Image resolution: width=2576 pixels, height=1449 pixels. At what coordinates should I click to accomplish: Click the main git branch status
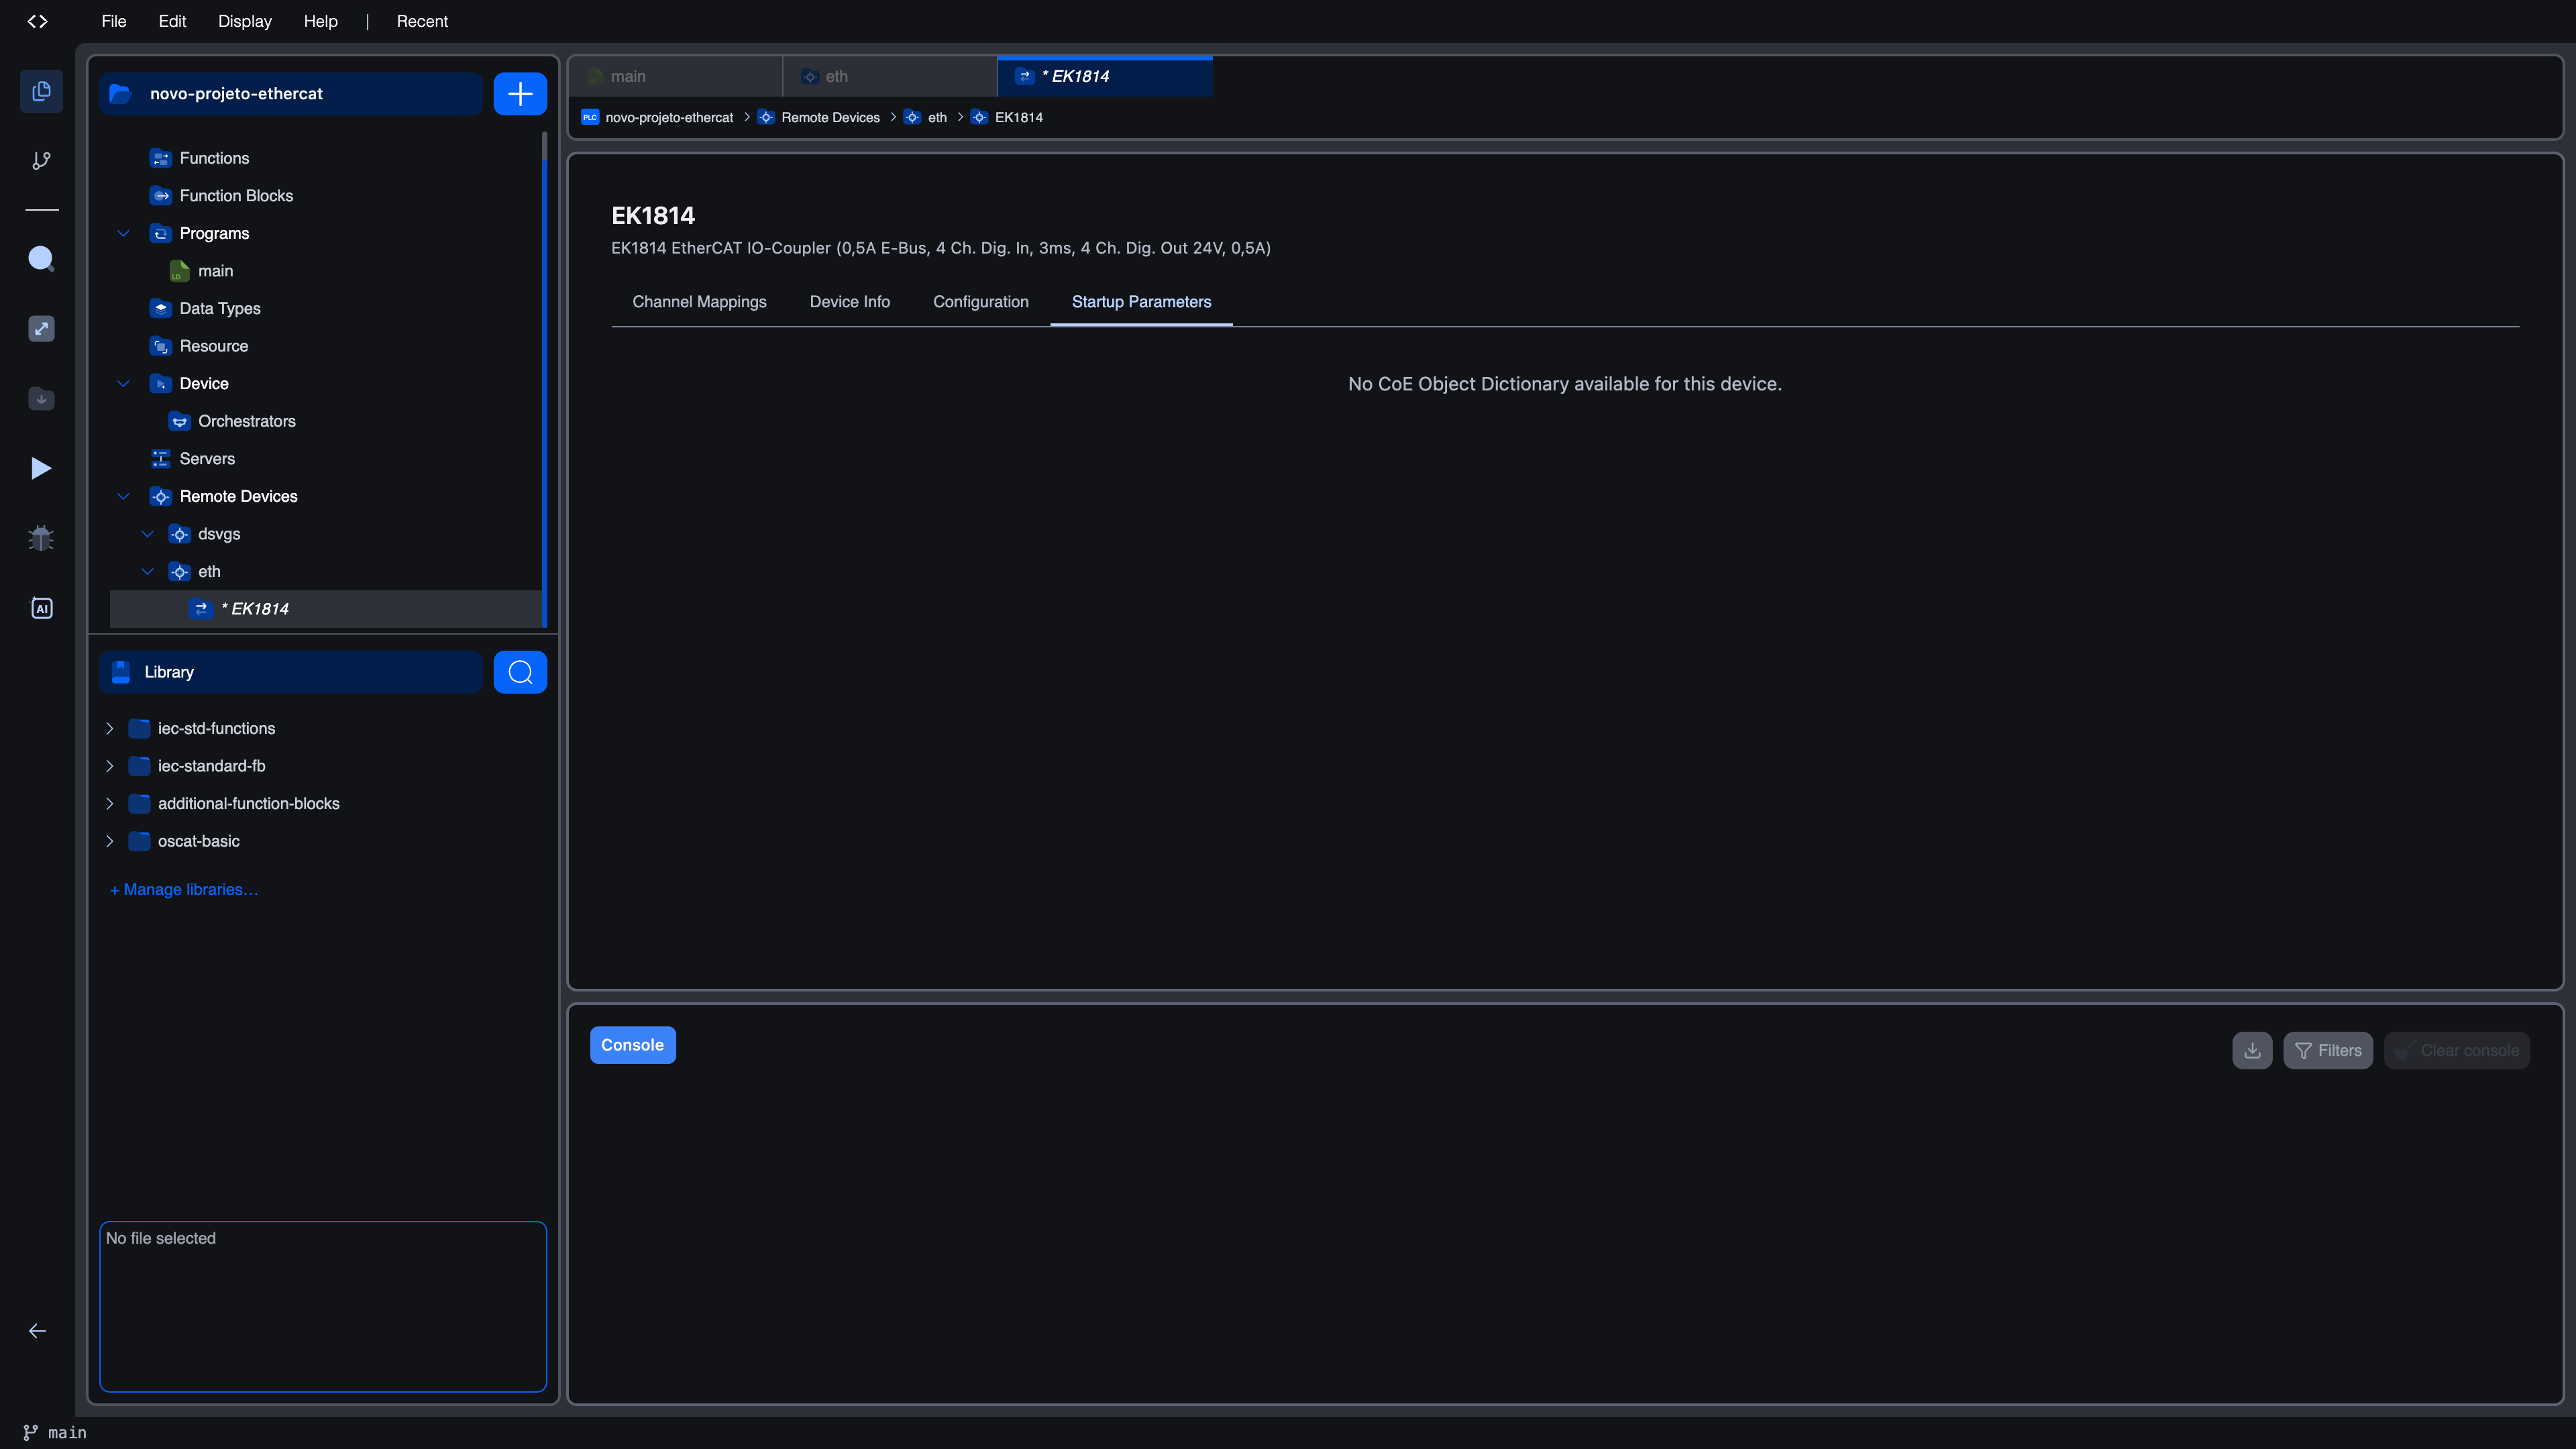pos(55,1433)
